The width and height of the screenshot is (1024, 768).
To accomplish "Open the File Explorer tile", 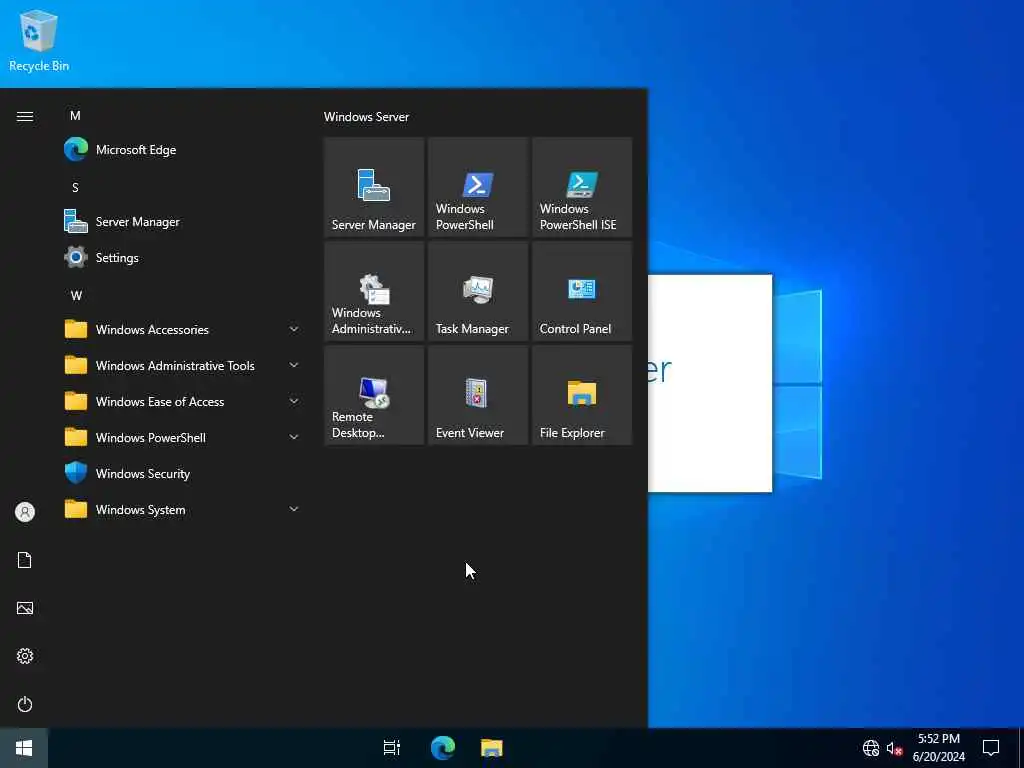I will (582, 395).
